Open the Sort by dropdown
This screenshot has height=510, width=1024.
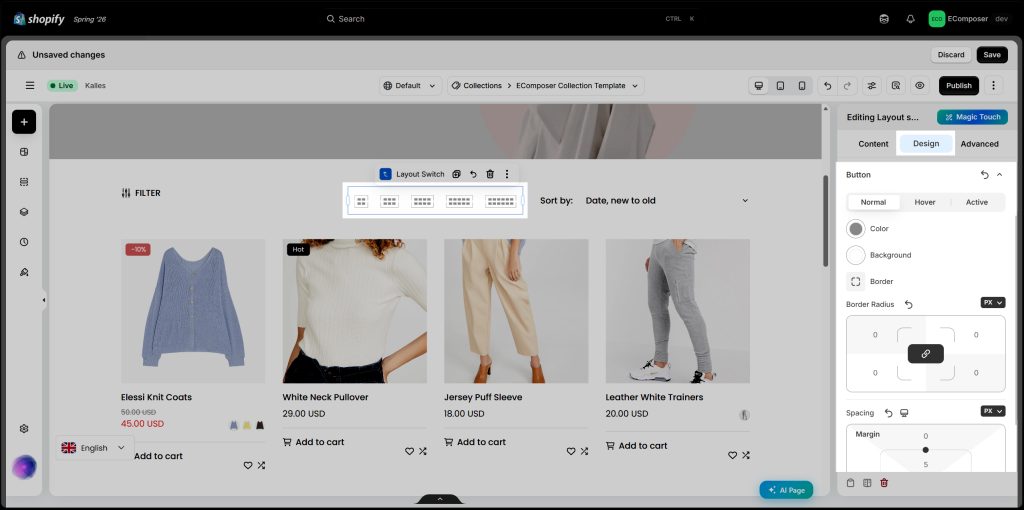666,200
